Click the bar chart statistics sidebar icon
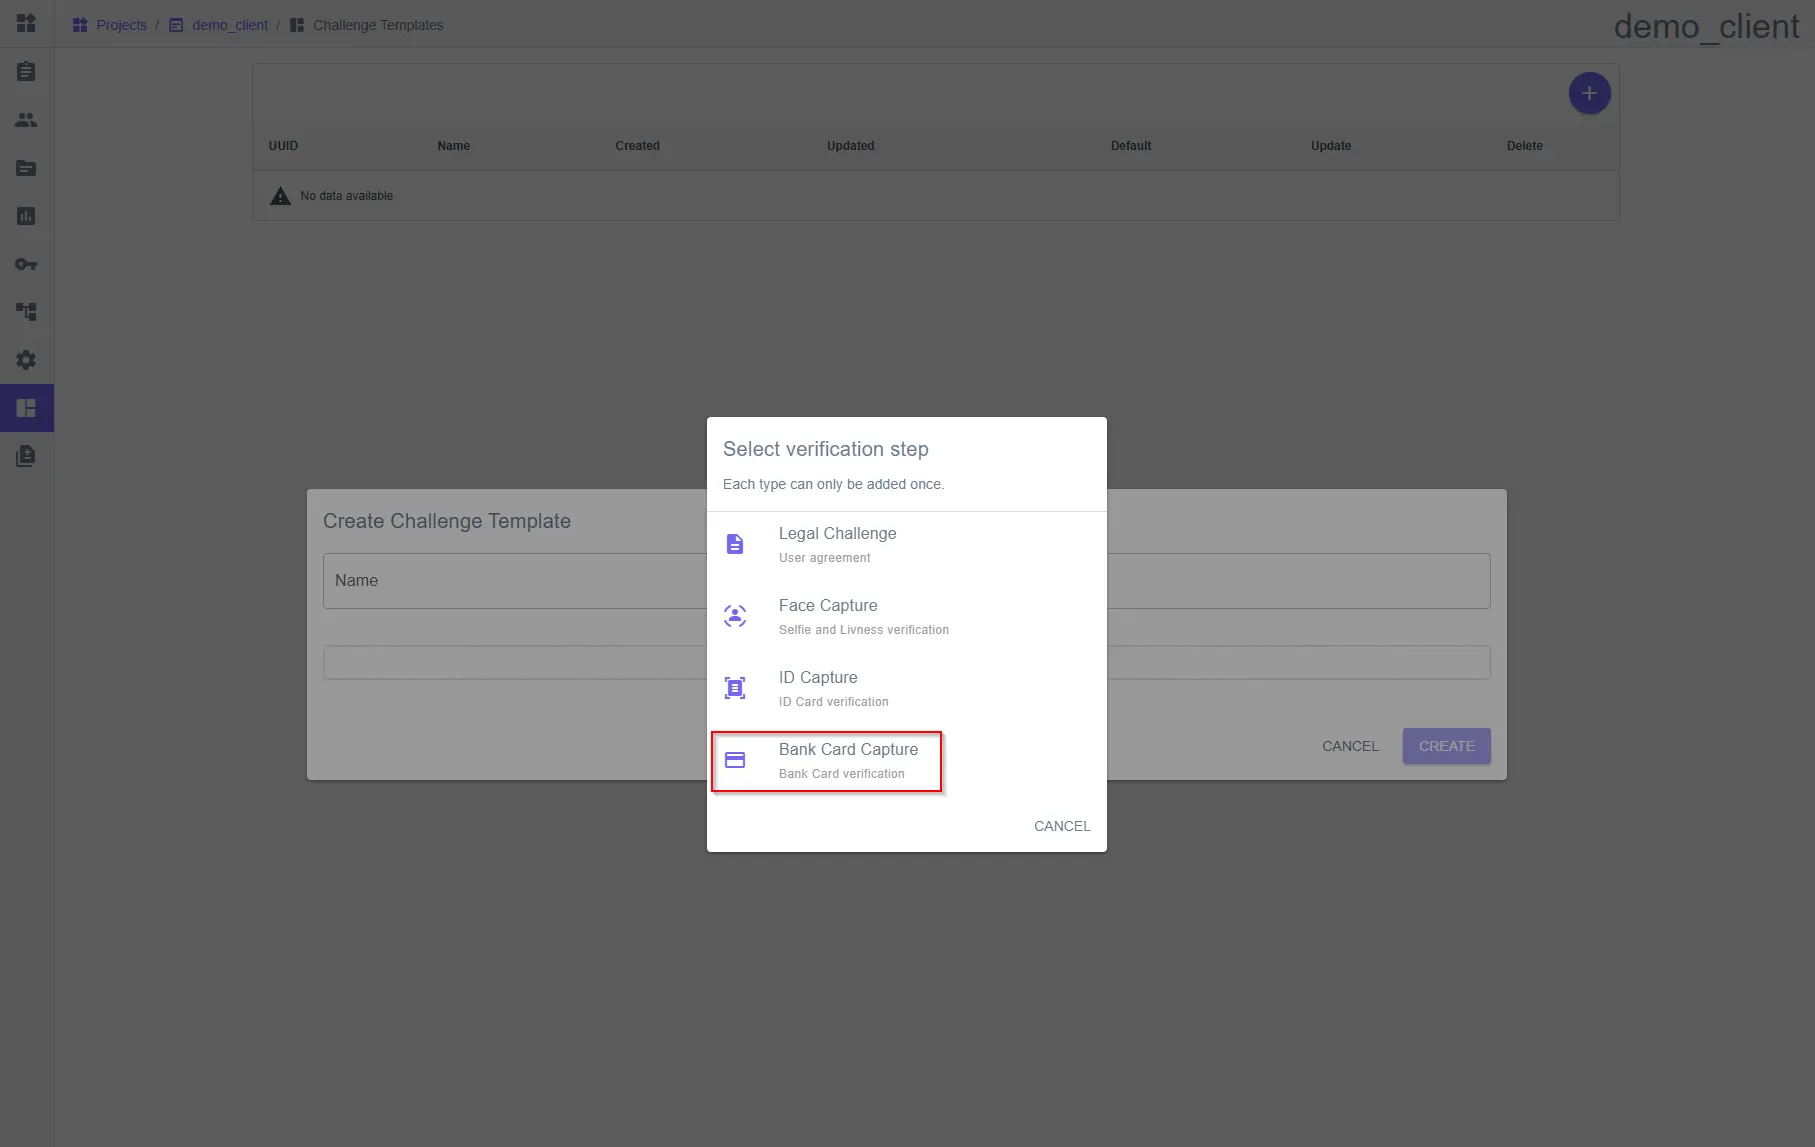 26,216
